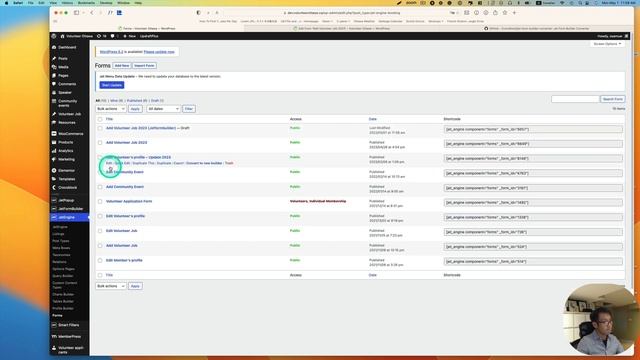Open Products via its sidebar icon
This screenshot has width=640, height=360.
click(54, 142)
